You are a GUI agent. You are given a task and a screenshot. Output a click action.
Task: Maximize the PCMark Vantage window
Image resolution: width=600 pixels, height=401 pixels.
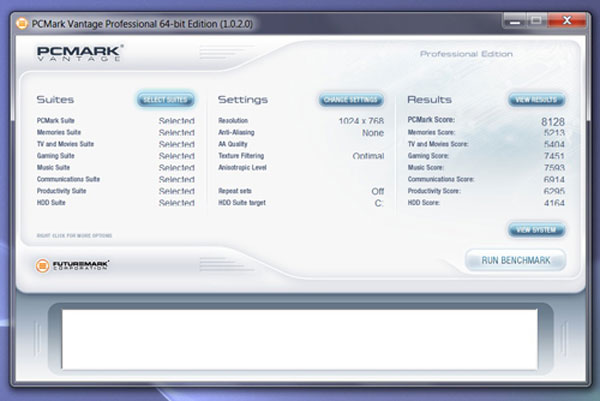point(537,21)
